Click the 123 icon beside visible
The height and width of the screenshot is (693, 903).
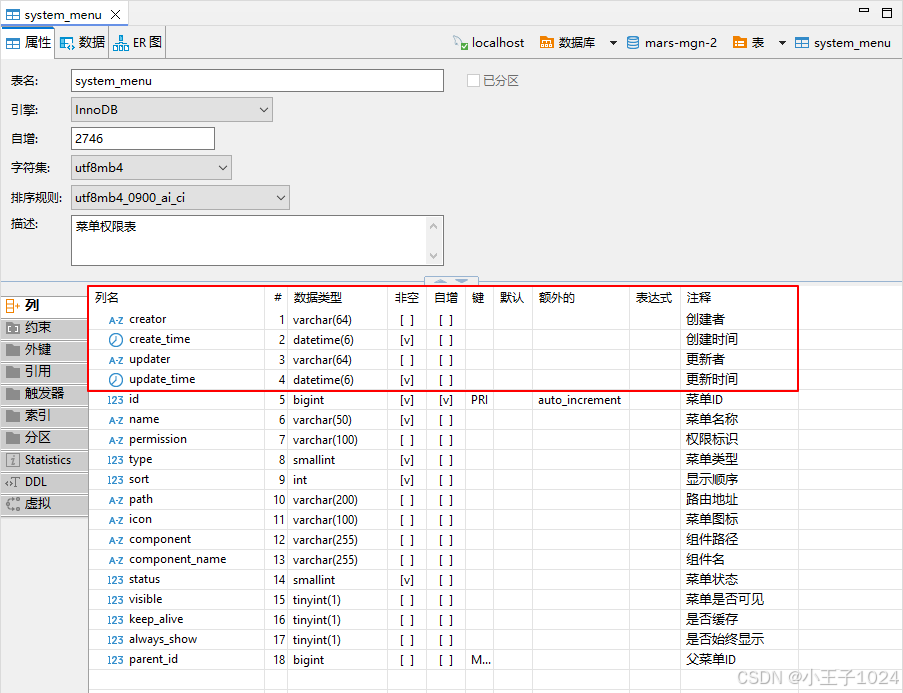pos(115,600)
